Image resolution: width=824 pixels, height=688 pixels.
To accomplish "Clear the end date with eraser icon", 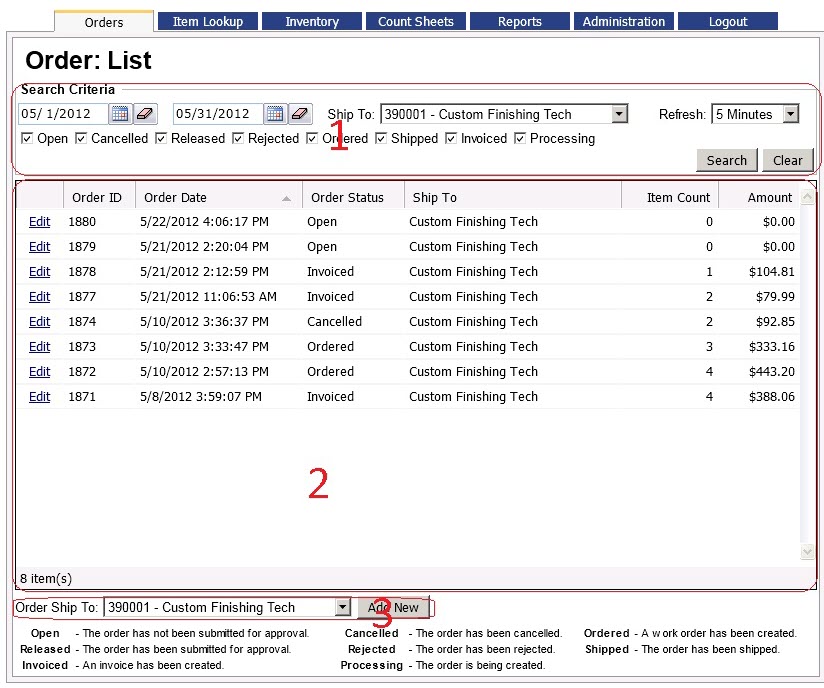I will 300,114.
